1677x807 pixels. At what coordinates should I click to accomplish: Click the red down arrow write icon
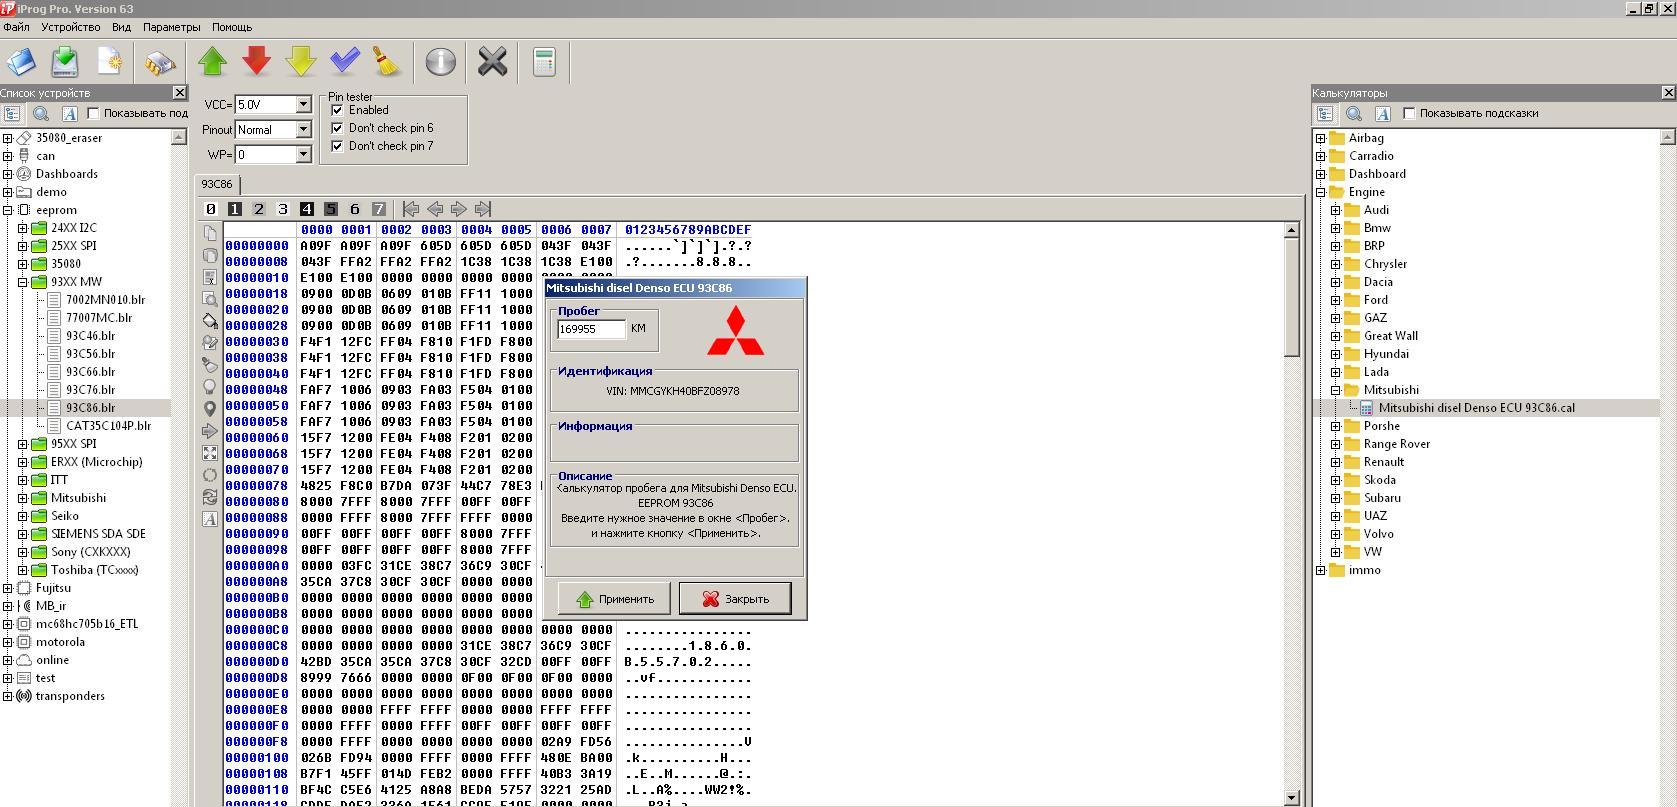257,62
